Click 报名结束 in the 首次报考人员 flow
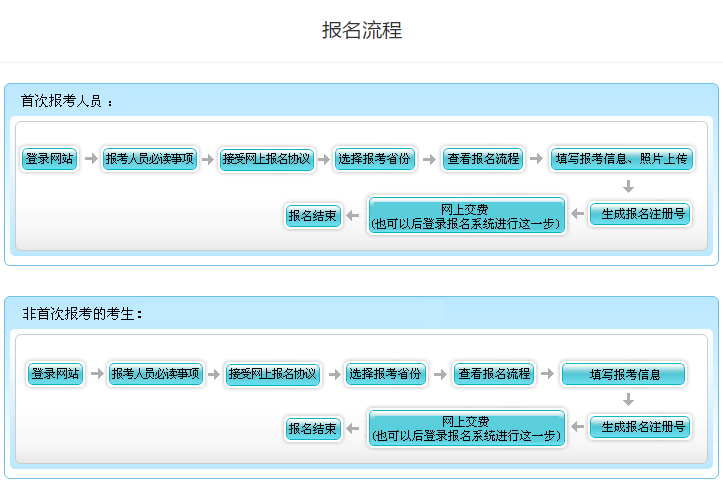The height and width of the screenshot is (484, 723). [313, 215]
